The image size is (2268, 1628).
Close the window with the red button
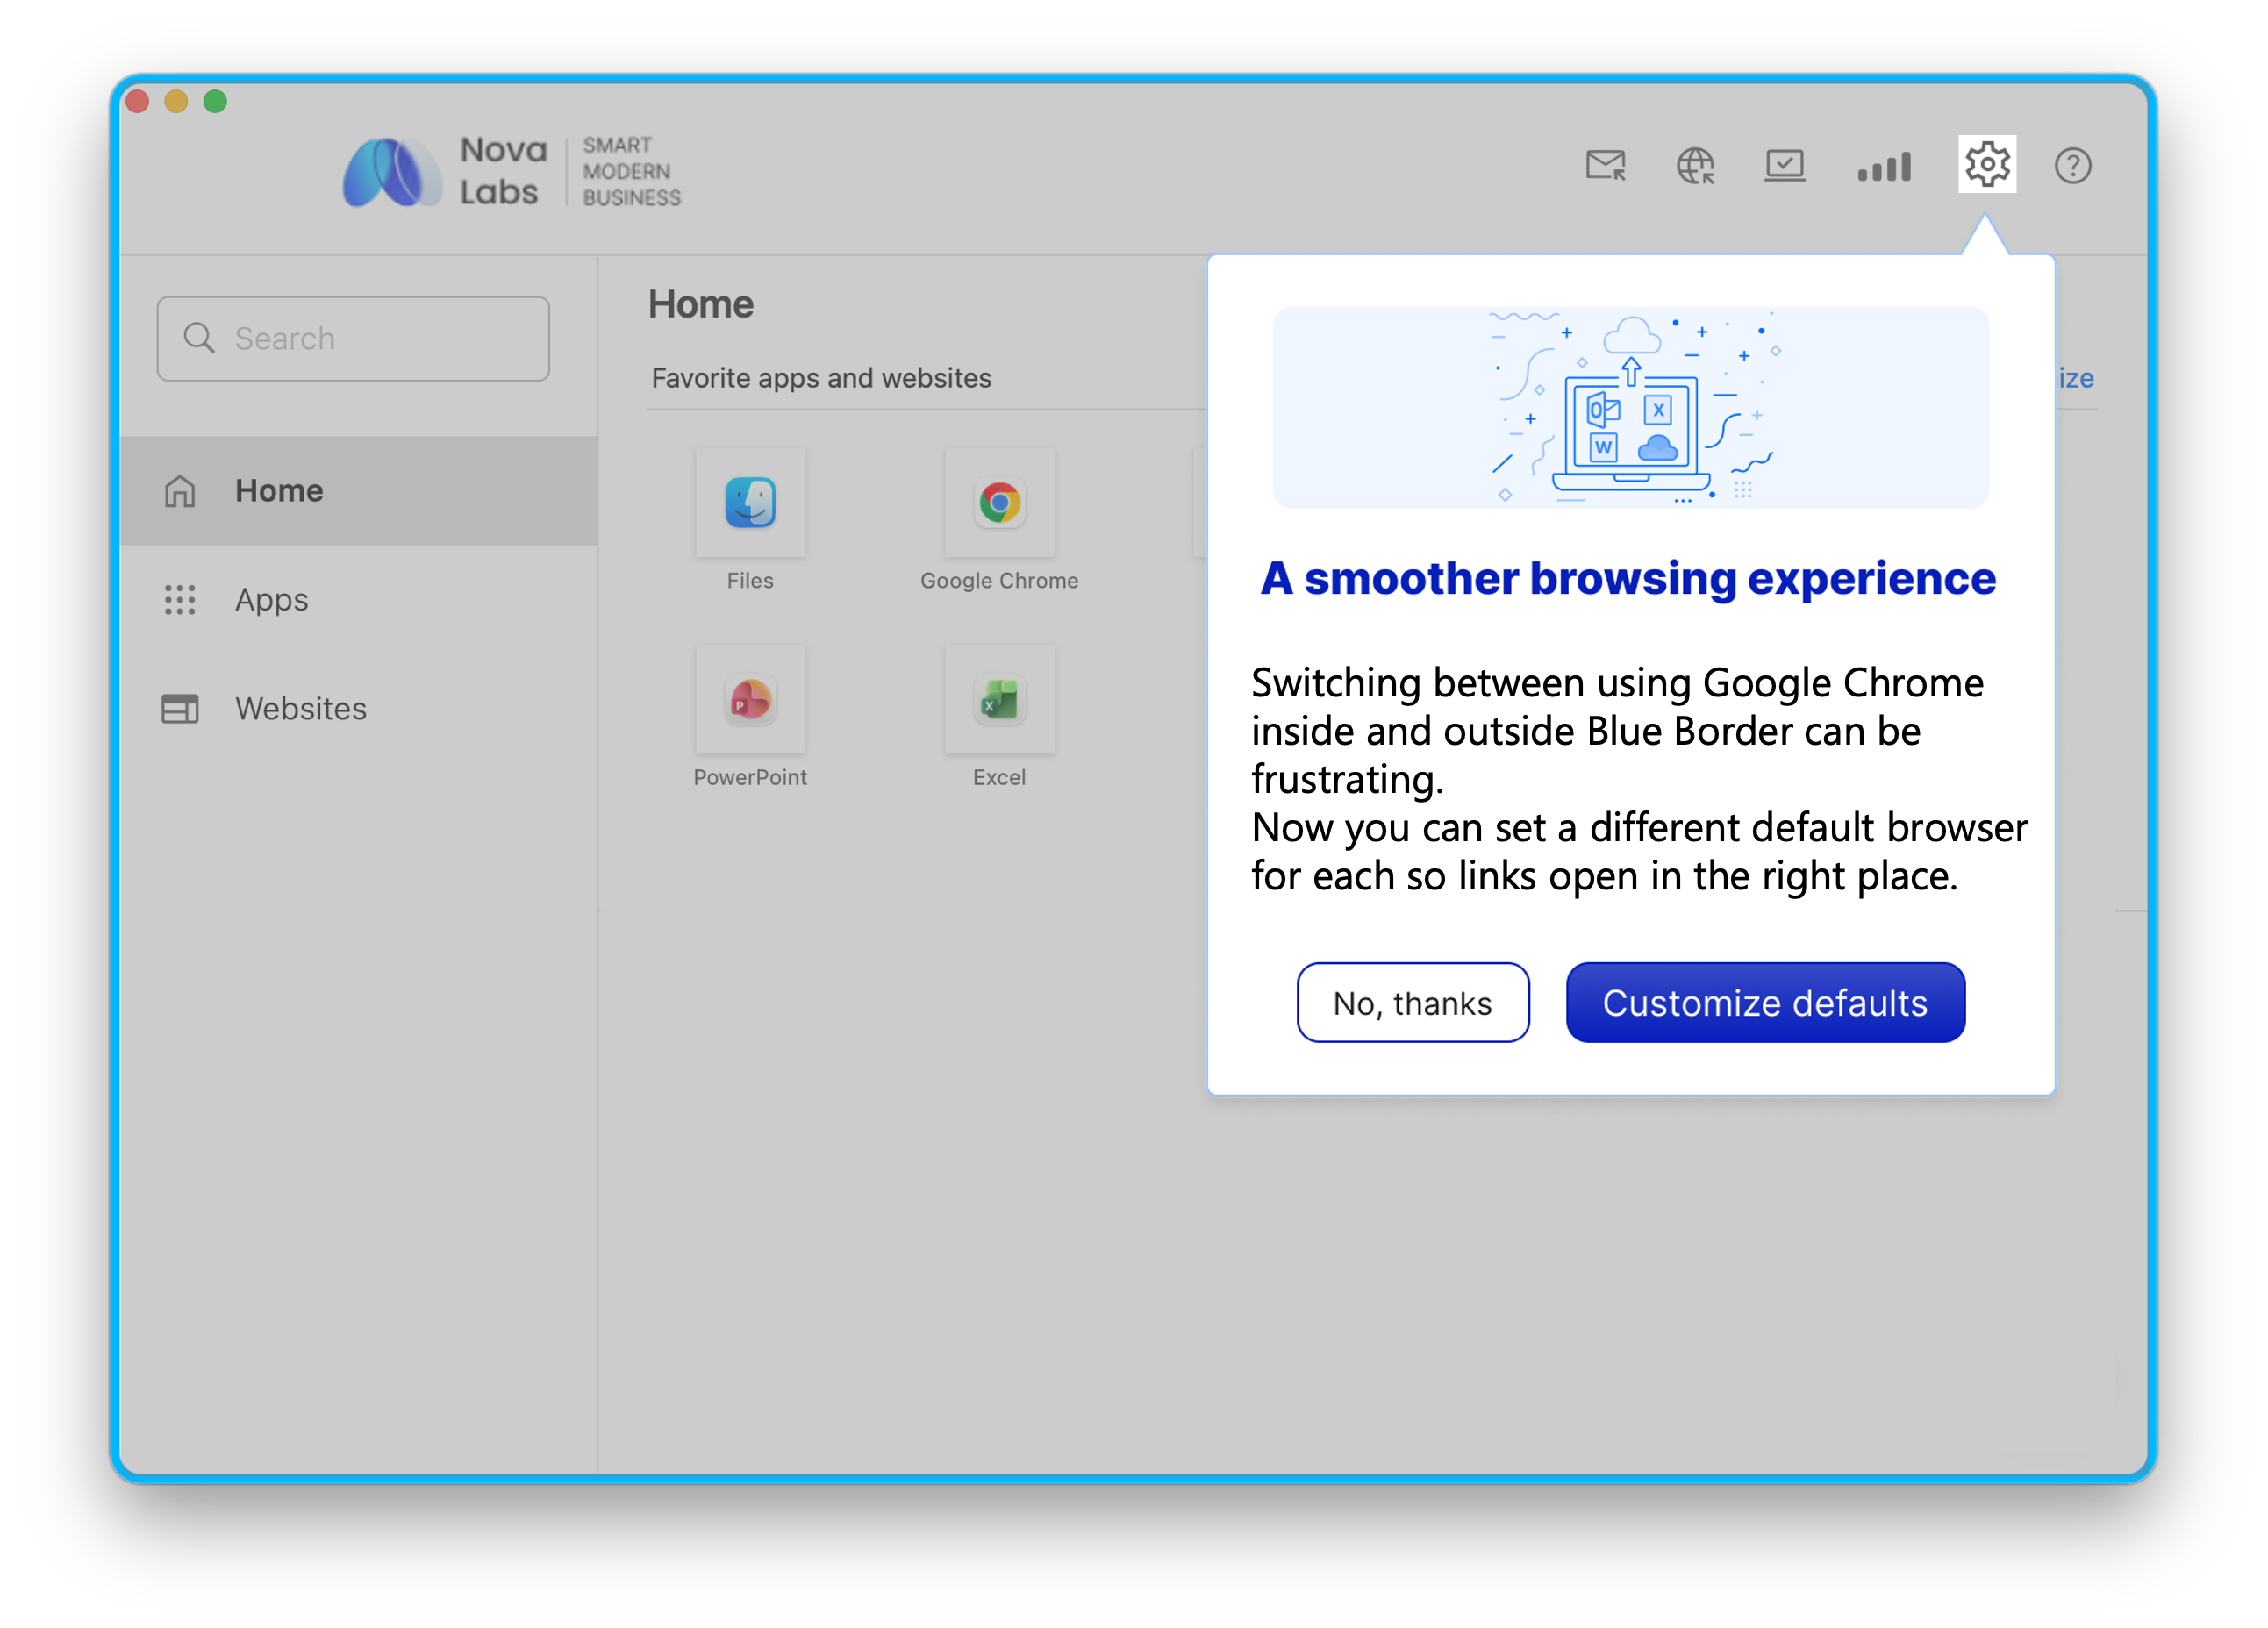point(137,101)
